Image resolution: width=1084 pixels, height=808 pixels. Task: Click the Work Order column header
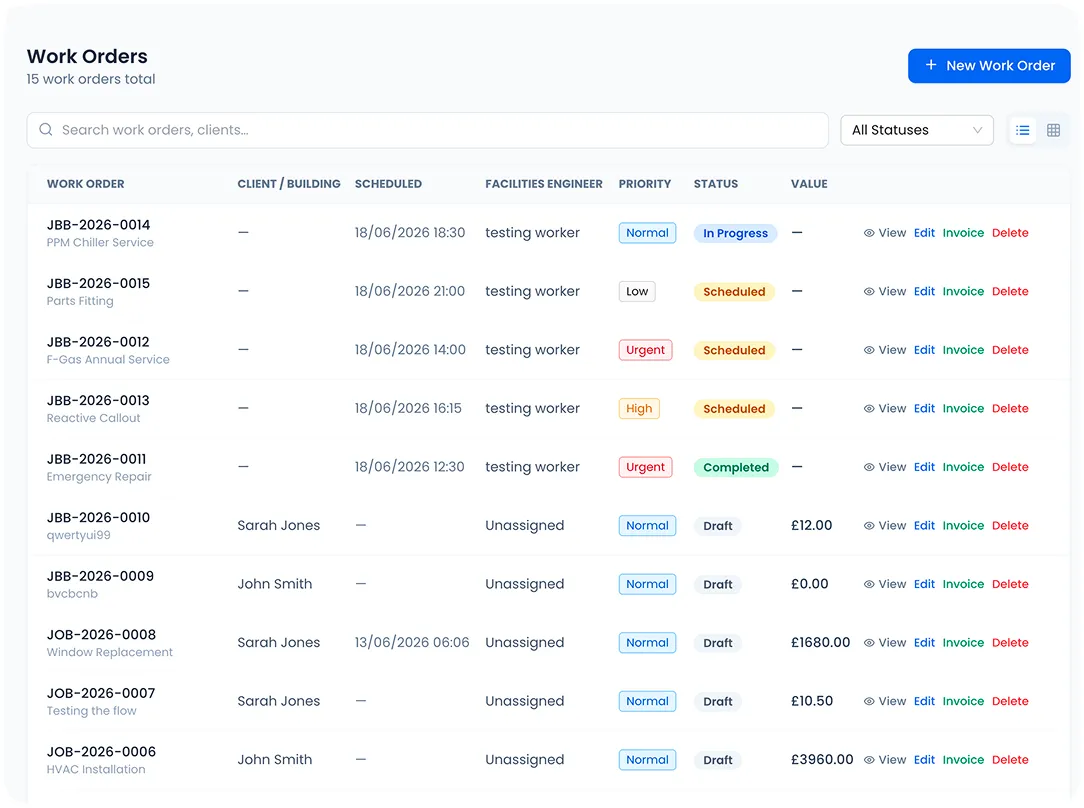[86, 184]
